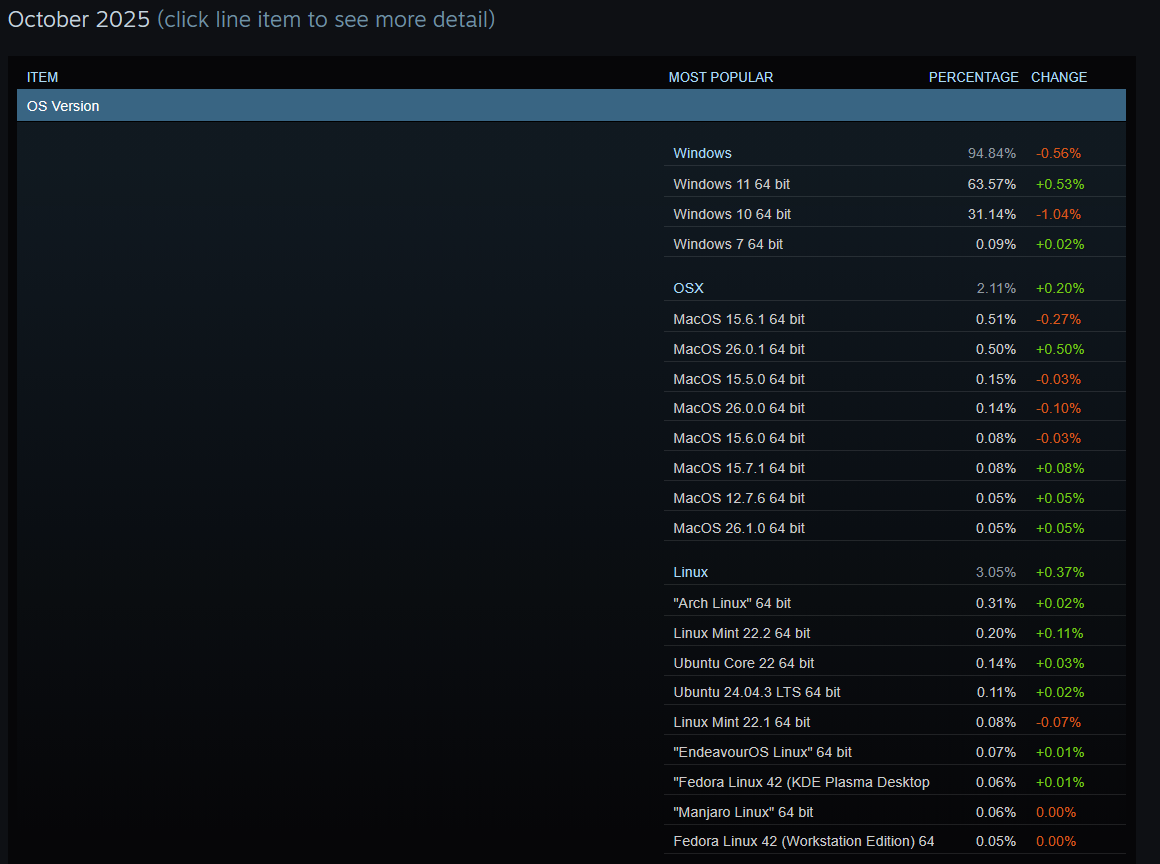
Task: Select the Windows 11 64 bit row
Action: 895,183
